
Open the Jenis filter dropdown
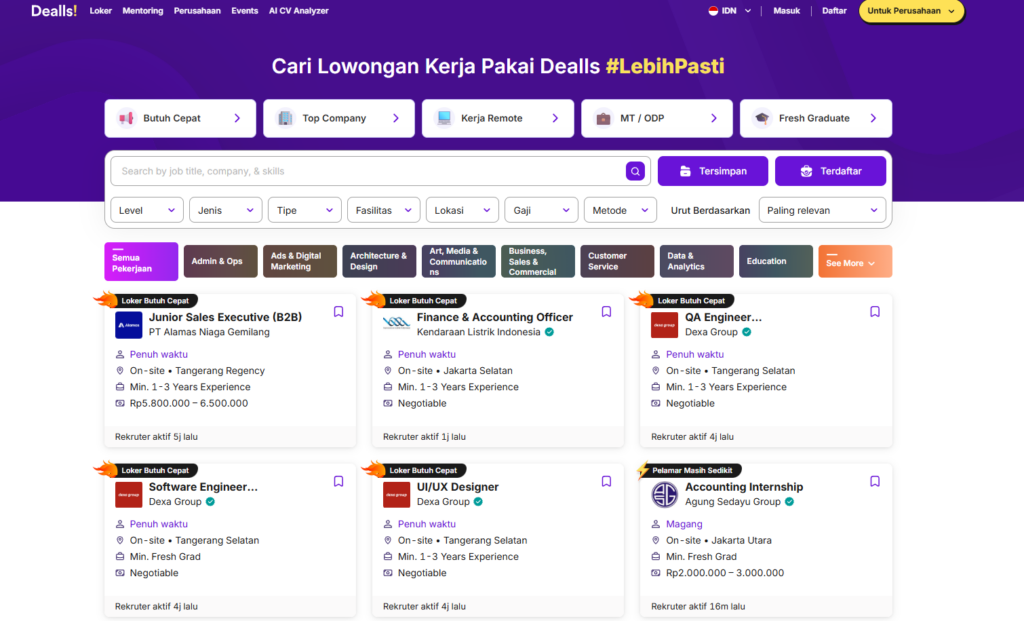click(x=225, y=210)
